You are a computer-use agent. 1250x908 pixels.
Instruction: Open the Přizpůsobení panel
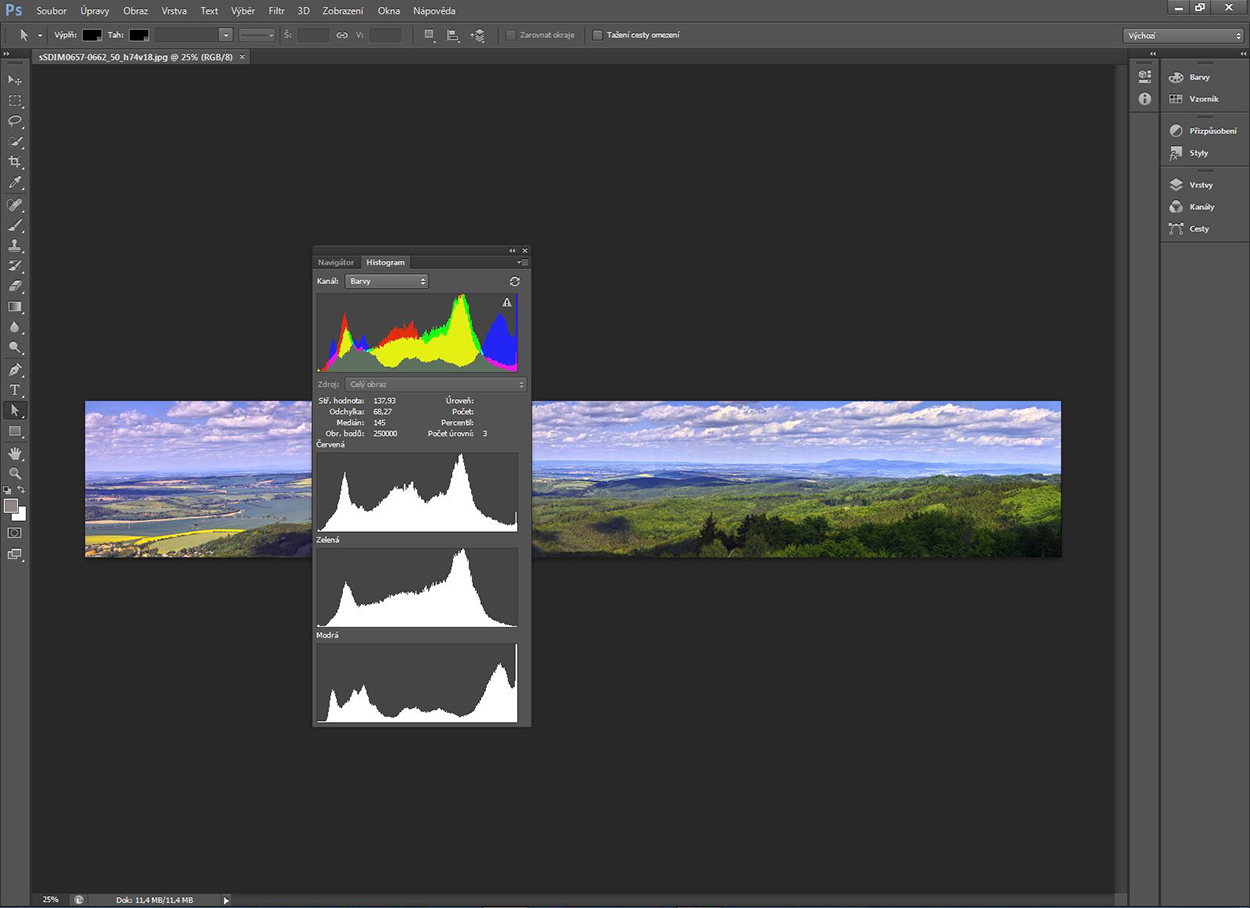(x=1211, y=131)
